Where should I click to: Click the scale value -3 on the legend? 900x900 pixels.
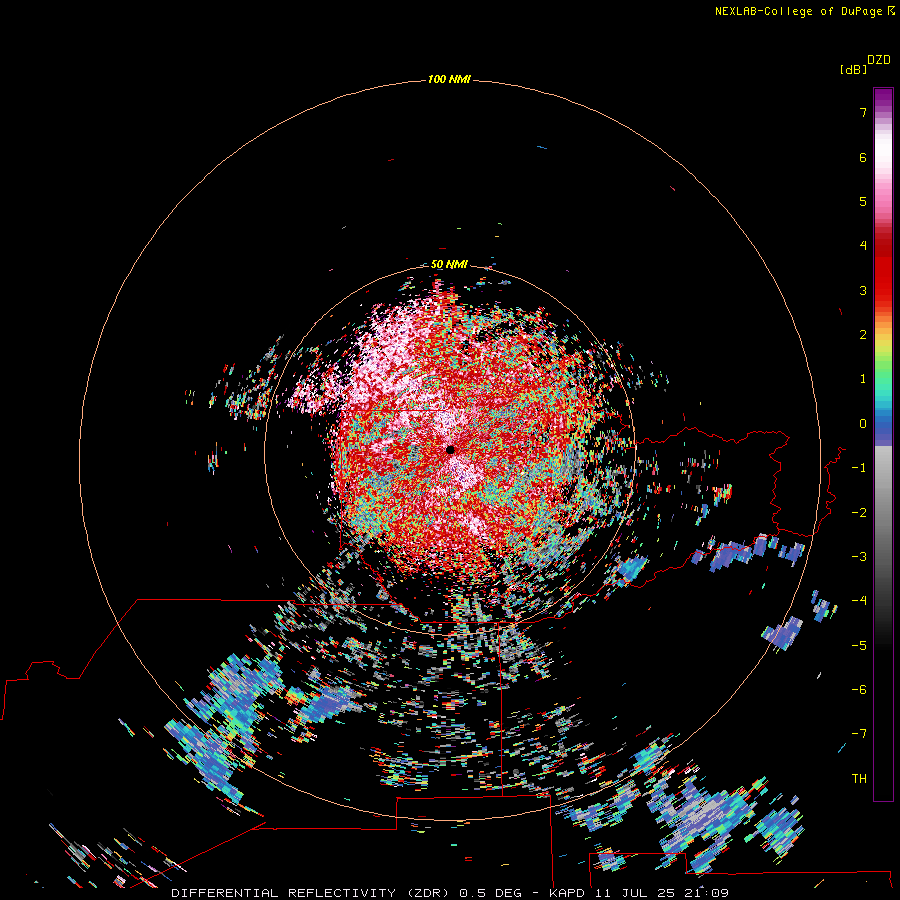pos(859,557)
